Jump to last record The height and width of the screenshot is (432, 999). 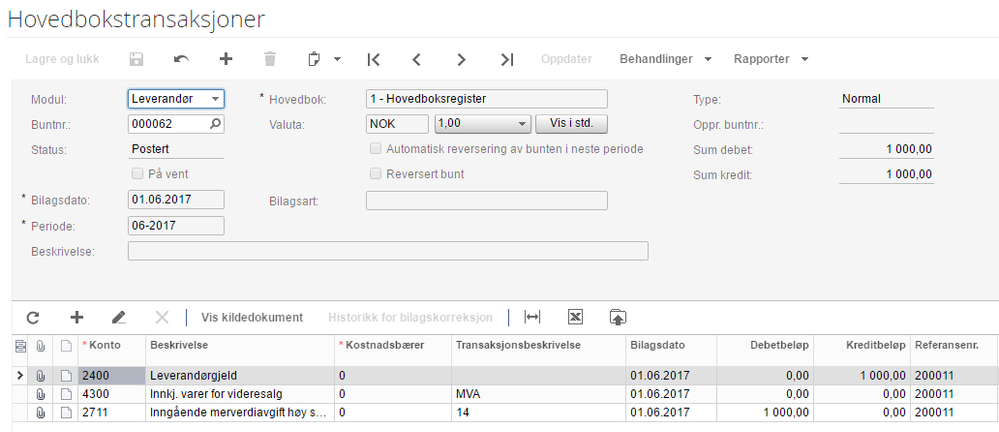[507, 60]
